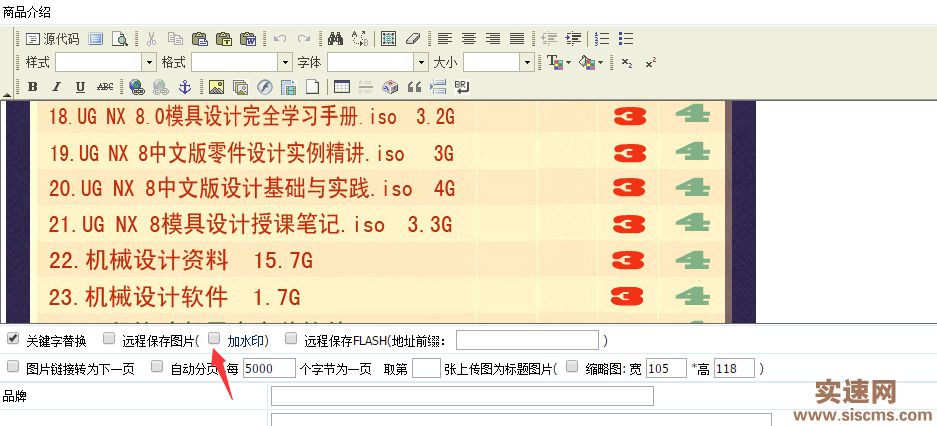Insert a page break icon
The height and width of the screenshot is (426, 937).
click(x=439, y=87)
